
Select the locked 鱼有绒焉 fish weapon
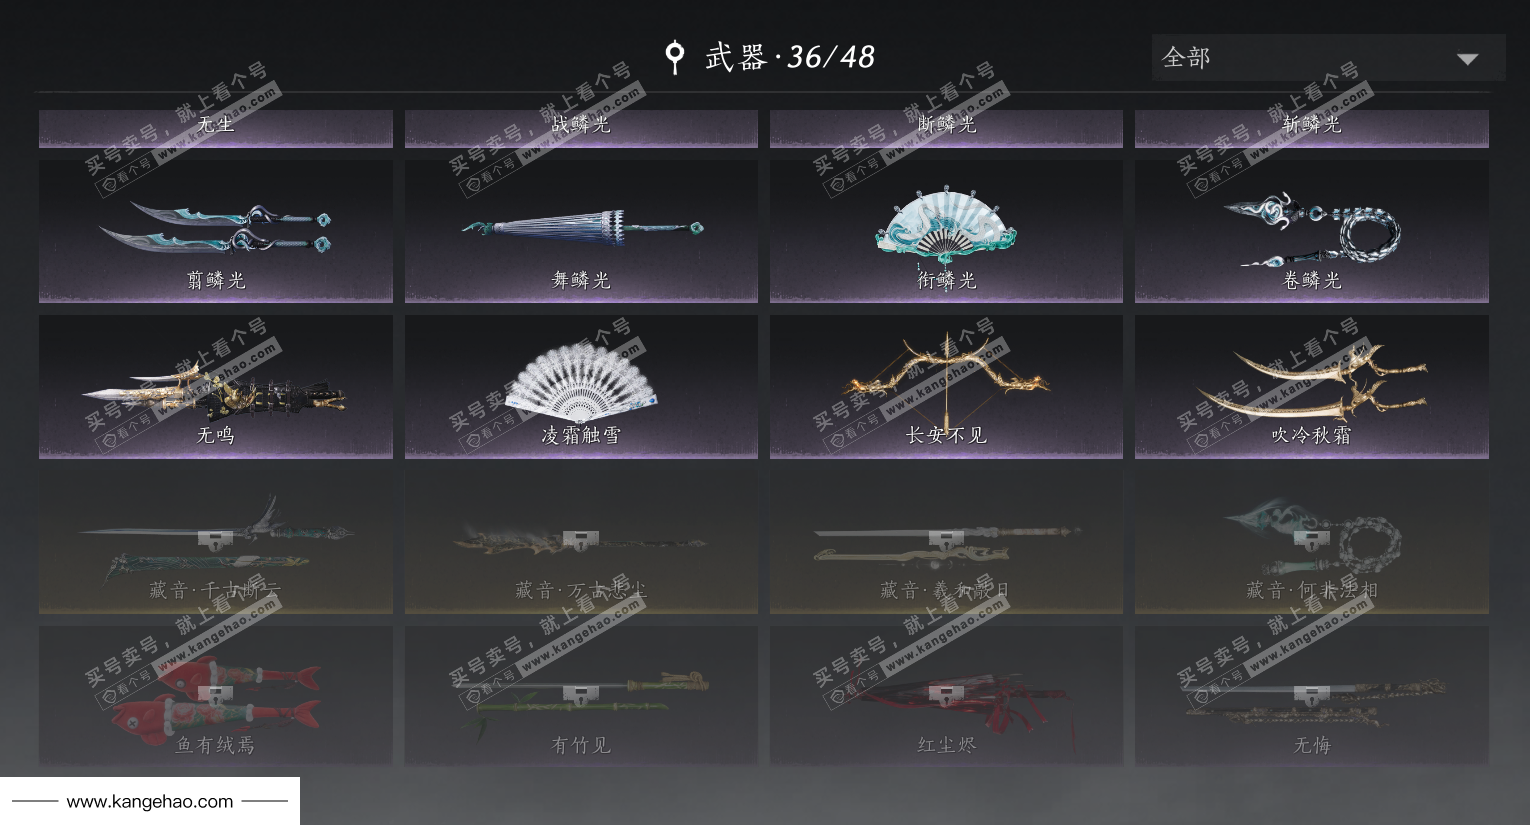(x=215, y=697)
